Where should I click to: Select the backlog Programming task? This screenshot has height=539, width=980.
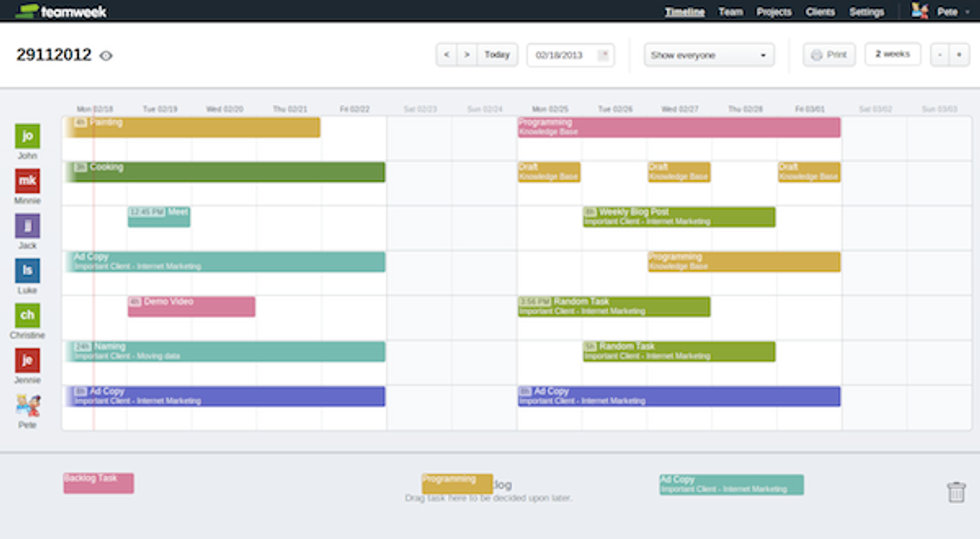[457, 483]
